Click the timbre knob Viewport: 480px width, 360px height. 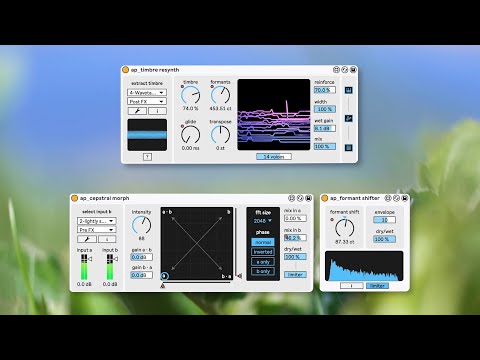[191, 95]
